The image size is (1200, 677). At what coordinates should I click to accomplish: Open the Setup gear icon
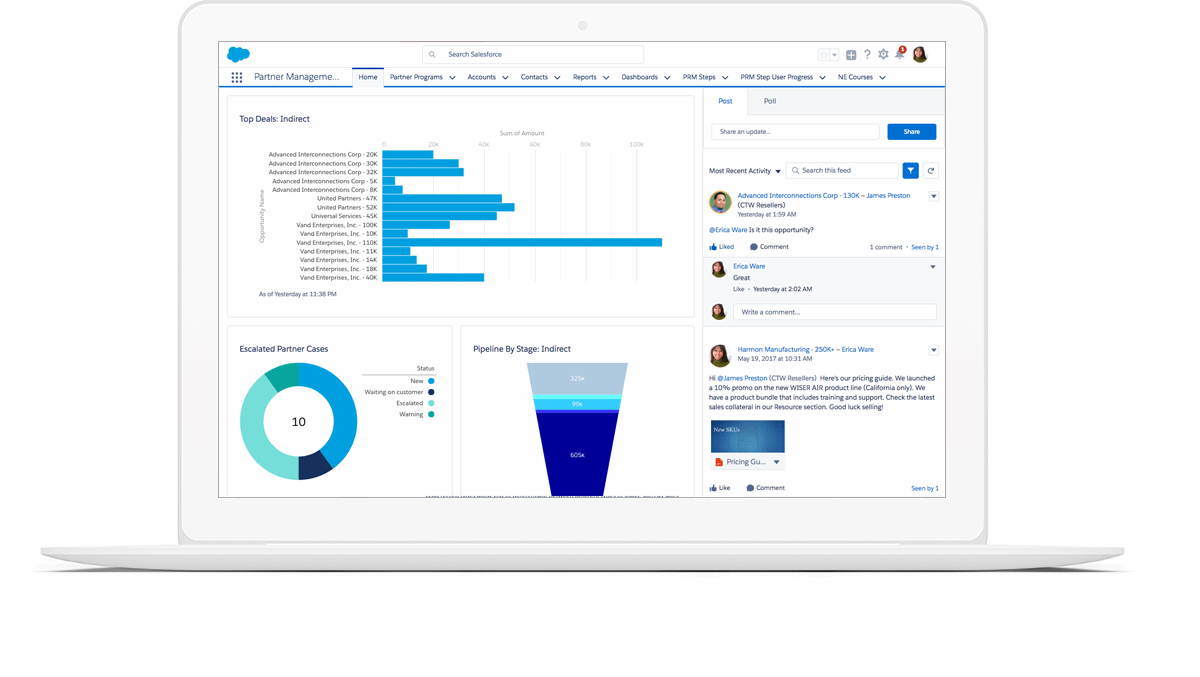(883, 55)
